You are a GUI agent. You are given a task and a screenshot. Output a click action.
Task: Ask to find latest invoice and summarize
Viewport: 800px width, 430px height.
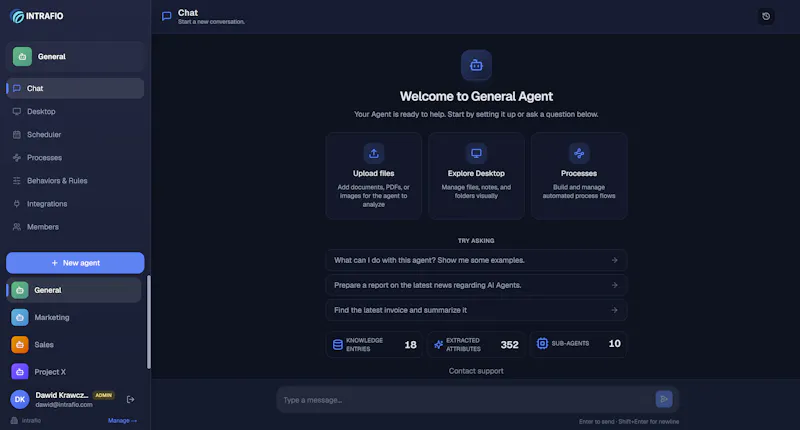tap(476, 310)
